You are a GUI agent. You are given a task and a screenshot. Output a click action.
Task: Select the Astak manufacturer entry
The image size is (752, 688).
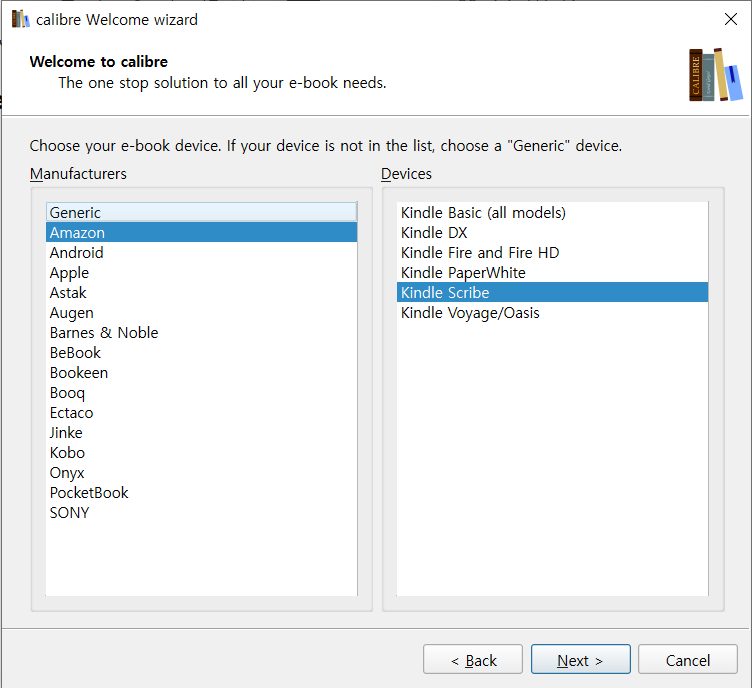(201, 292)
